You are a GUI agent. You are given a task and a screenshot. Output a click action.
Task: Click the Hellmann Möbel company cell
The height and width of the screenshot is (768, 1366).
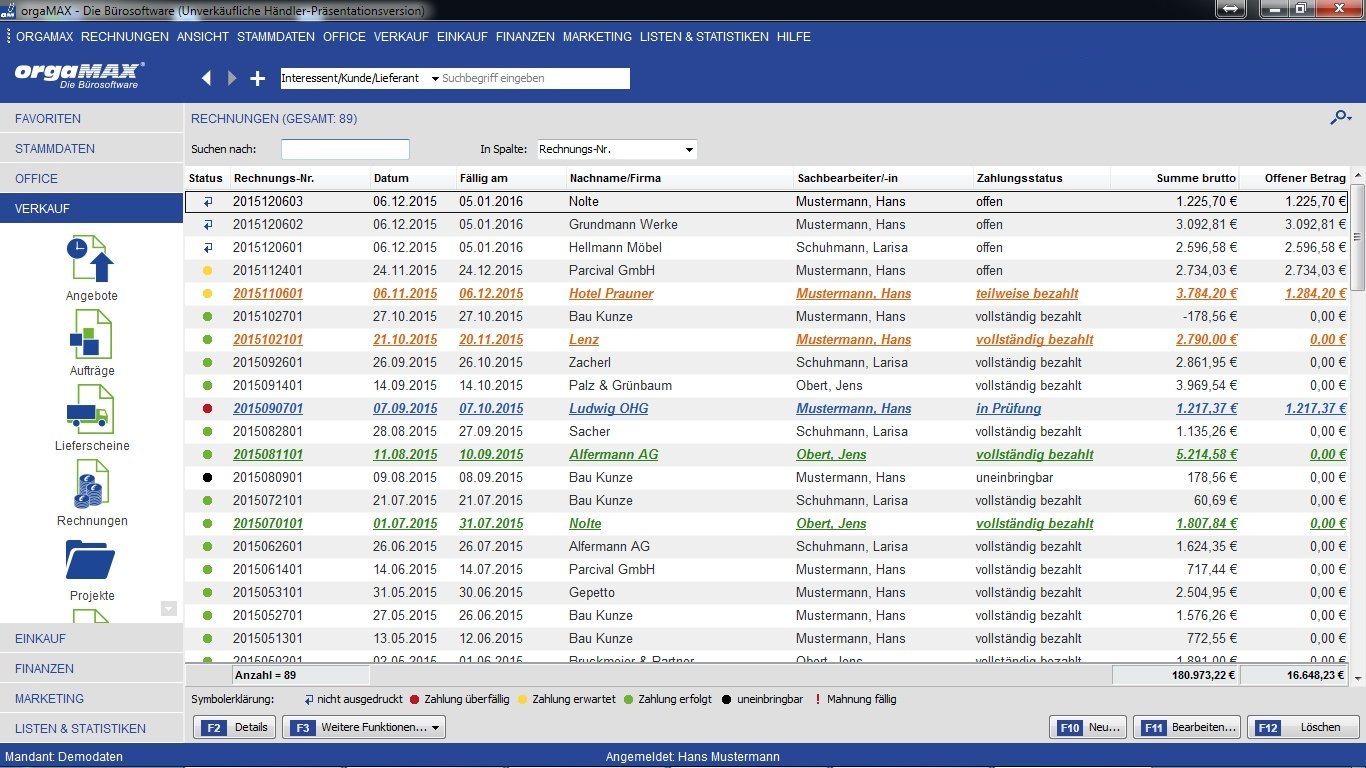tap(615, 247)
